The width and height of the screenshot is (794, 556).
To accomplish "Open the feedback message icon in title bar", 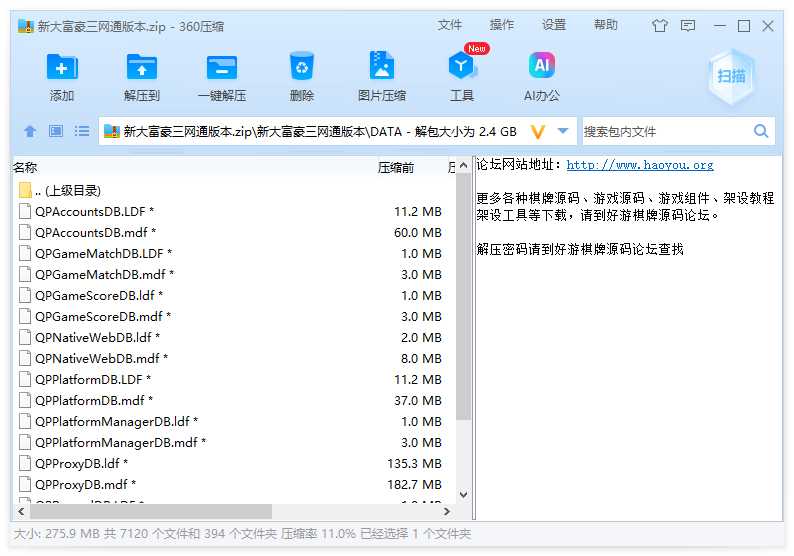I will click(688, 25).
